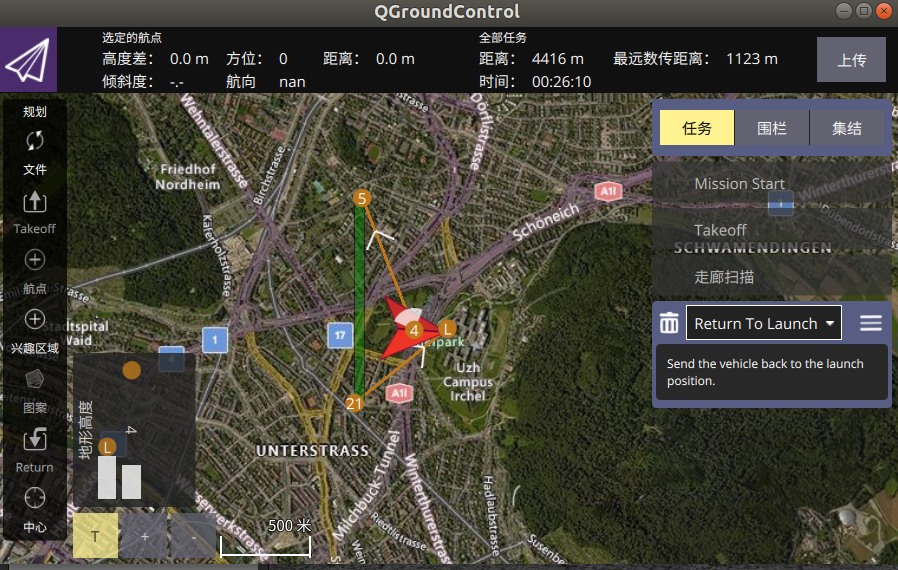Upload mission with 上传 button

pyautogui.click(x=851, y=60)
